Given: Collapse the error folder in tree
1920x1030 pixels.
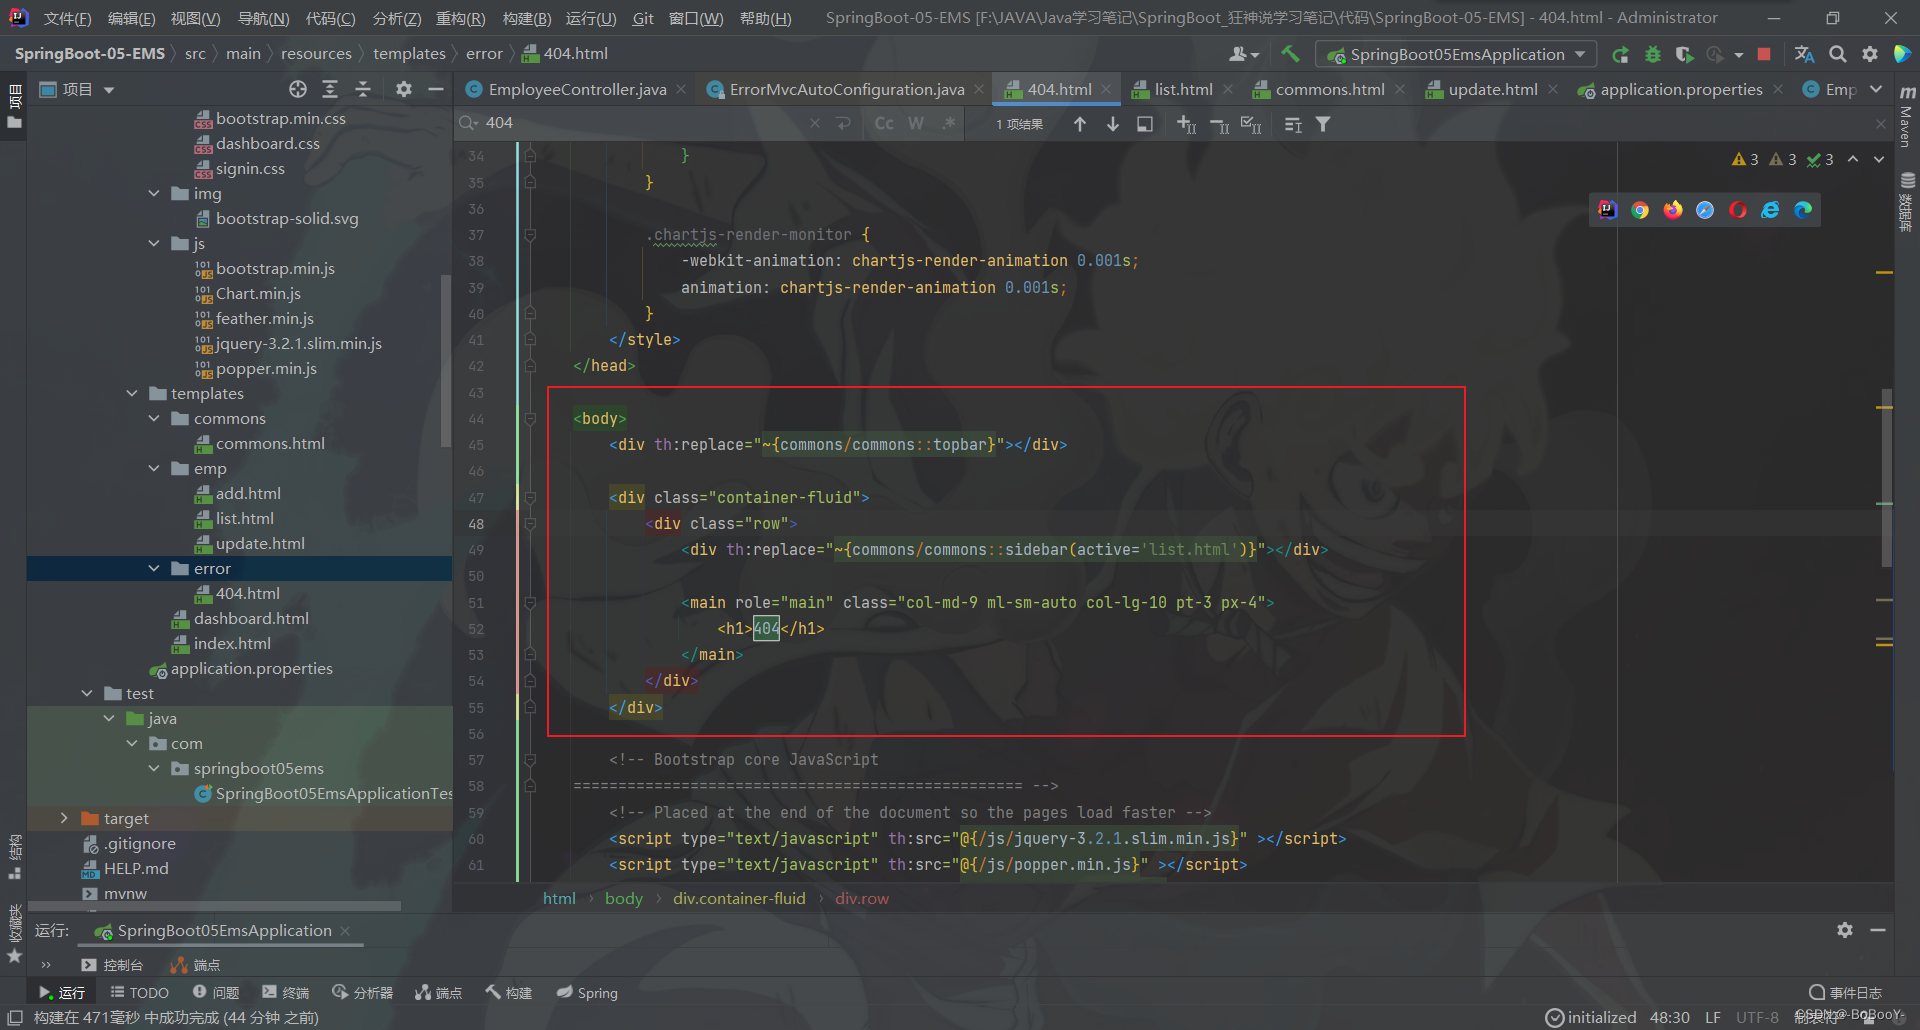Looking at the screenshot, I should (154, 569).
